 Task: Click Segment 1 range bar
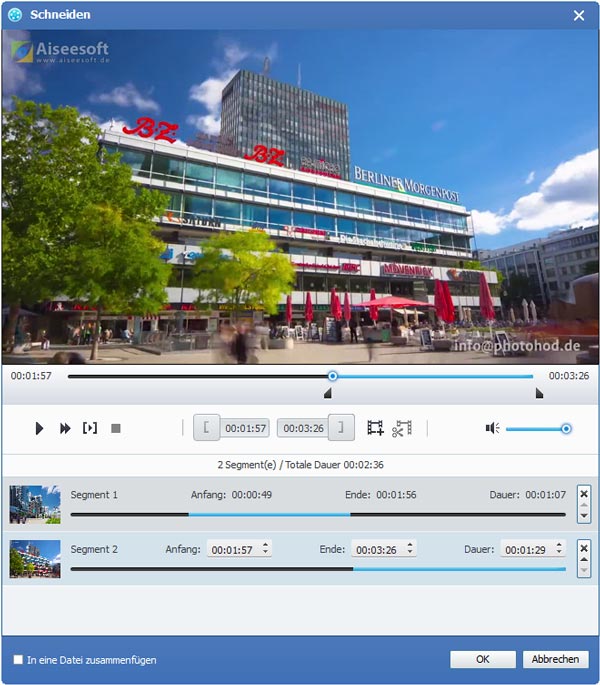point(318,515)
